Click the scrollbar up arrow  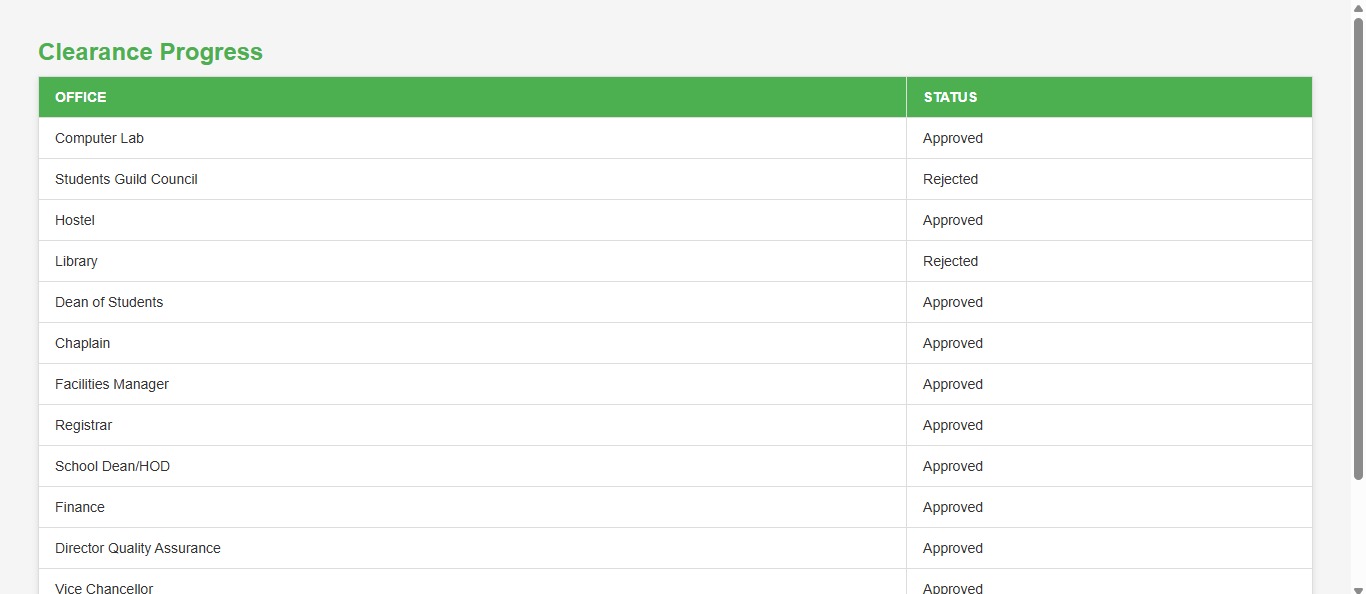click(x=1358, y=8)
